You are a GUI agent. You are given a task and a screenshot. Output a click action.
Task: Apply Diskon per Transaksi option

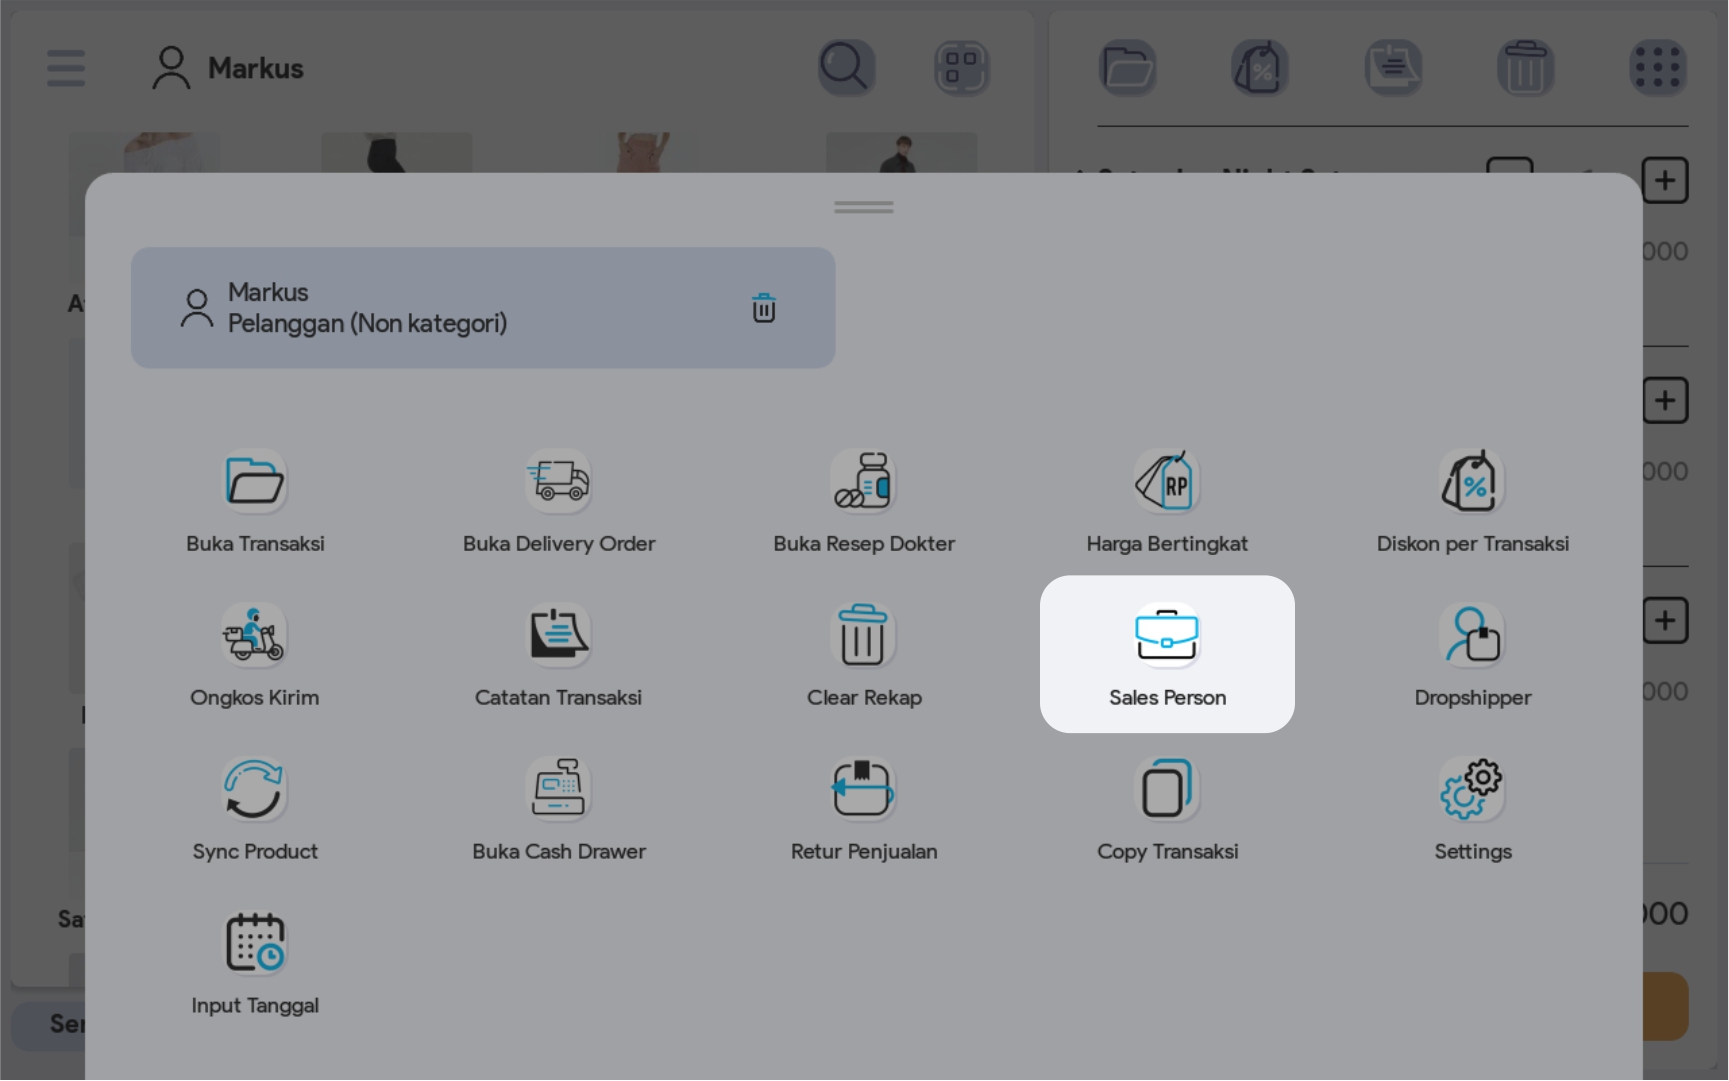pos(1472,482)
